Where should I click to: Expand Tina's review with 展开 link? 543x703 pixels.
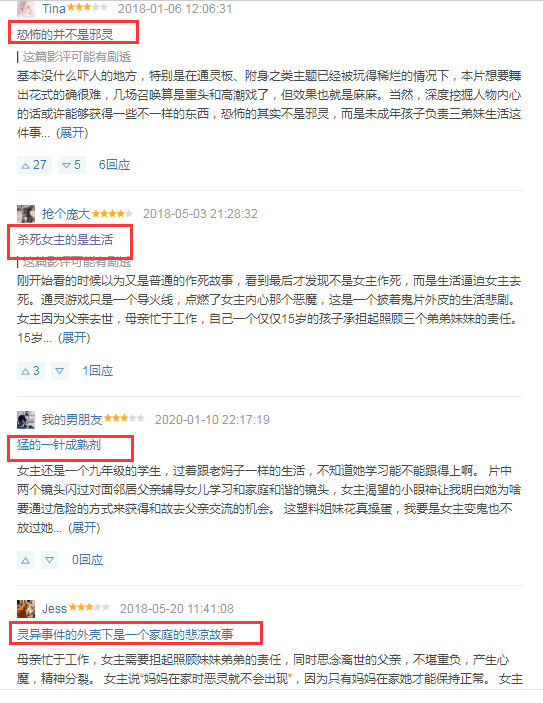point(72,133)
